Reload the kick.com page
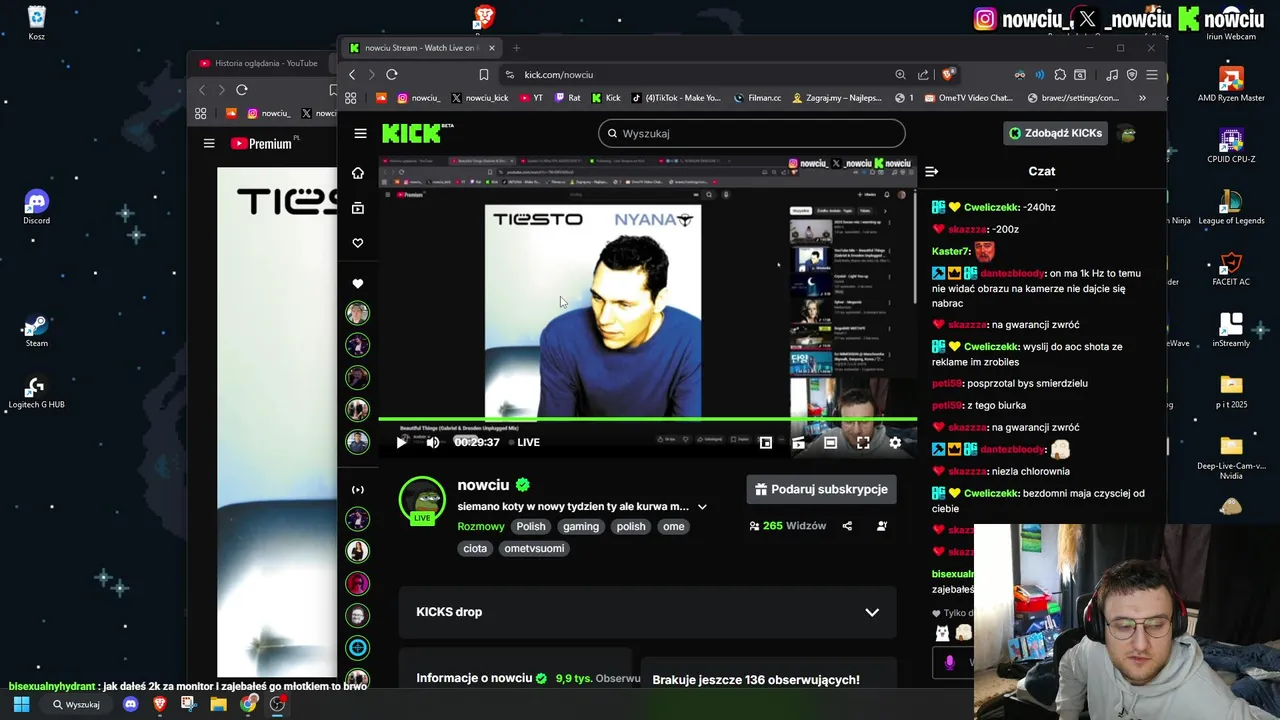The width and height of the screenshot is (1280, 720). [392, 74]
